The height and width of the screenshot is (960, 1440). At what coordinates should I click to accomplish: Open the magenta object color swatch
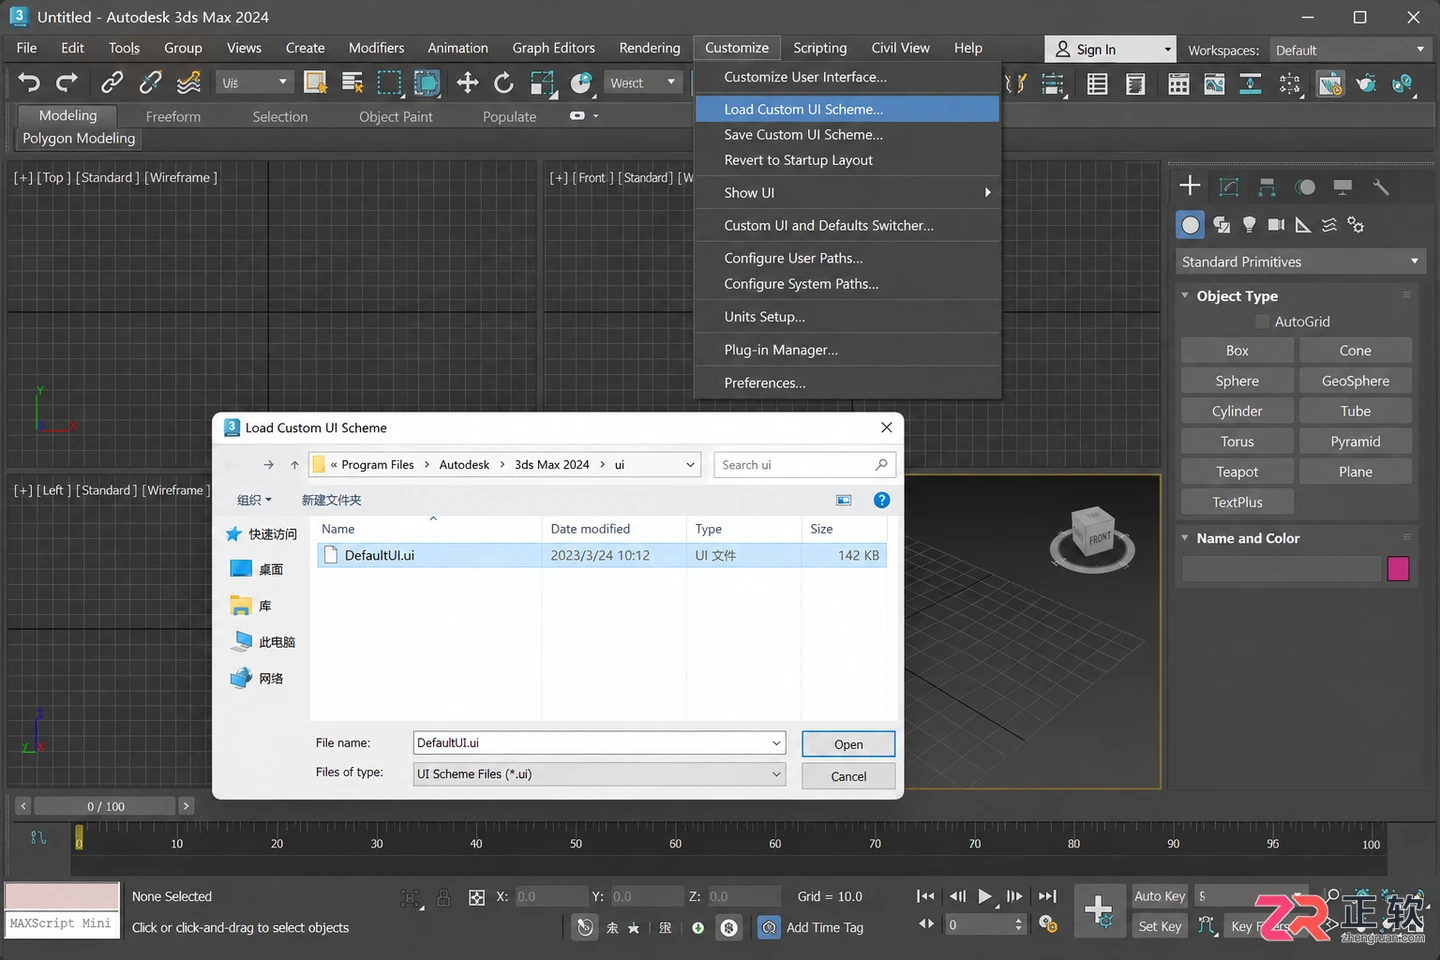[x=1398, y=569]
